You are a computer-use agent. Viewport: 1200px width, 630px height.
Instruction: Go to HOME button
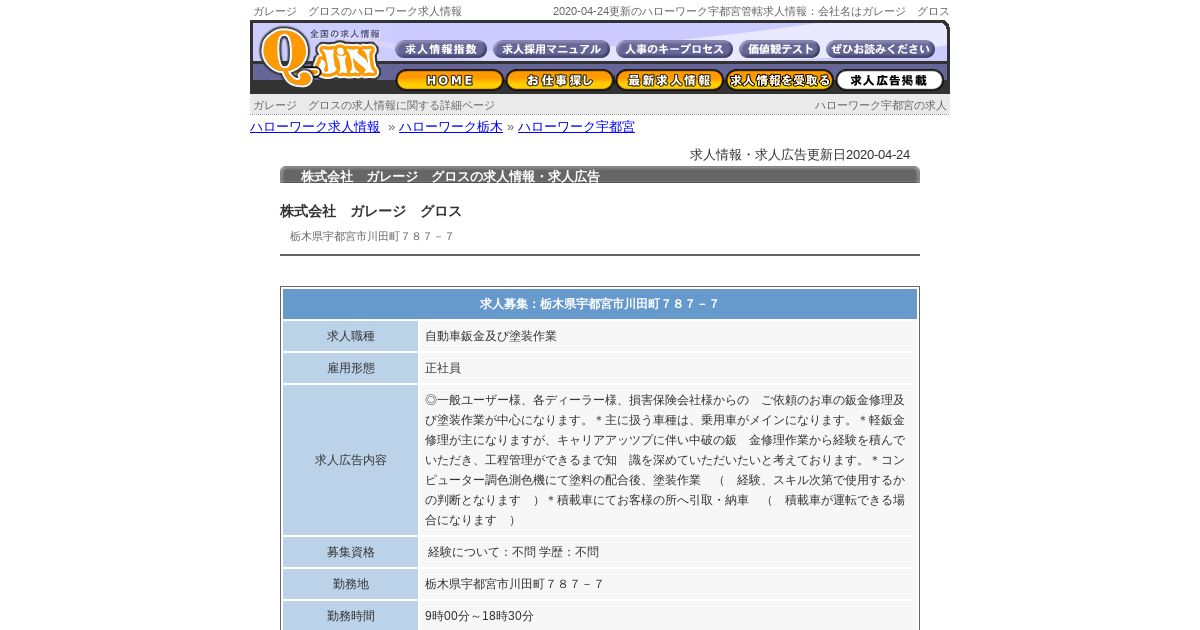click(450, 80)
